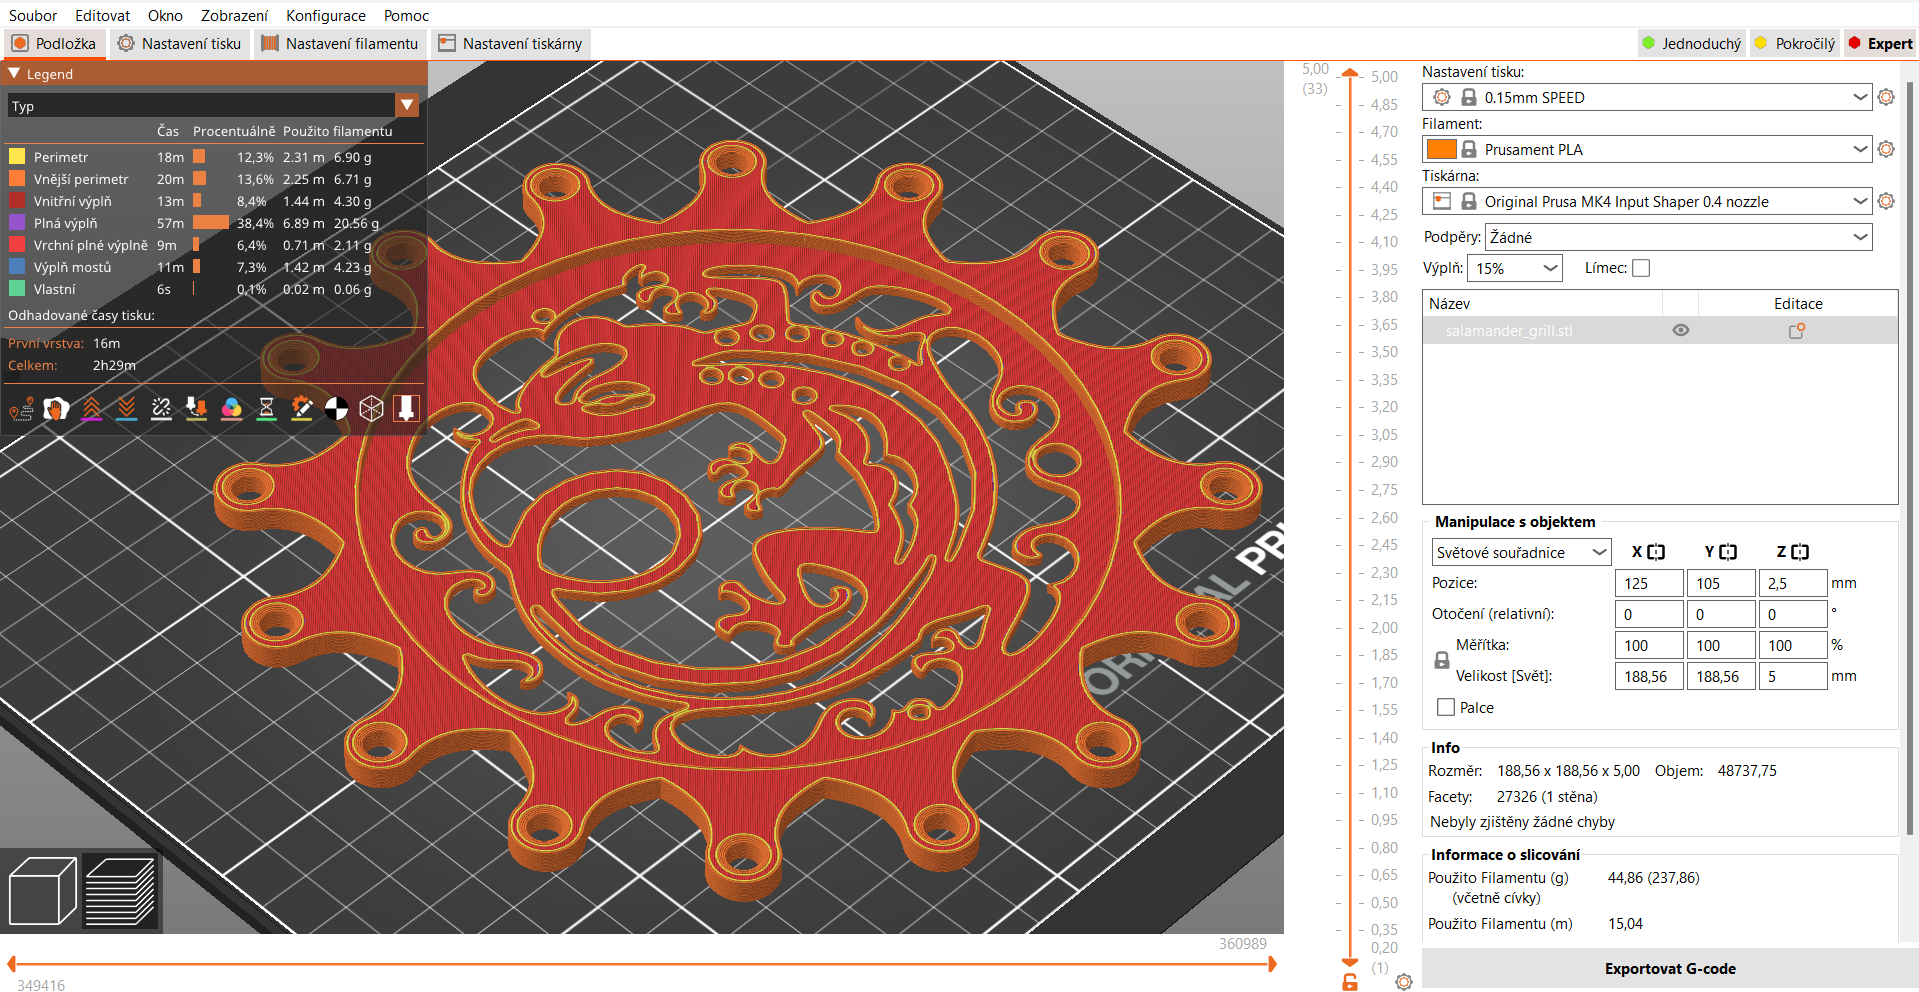
Task: Toggle seams icon showing broken chain link
Action: 161,408
